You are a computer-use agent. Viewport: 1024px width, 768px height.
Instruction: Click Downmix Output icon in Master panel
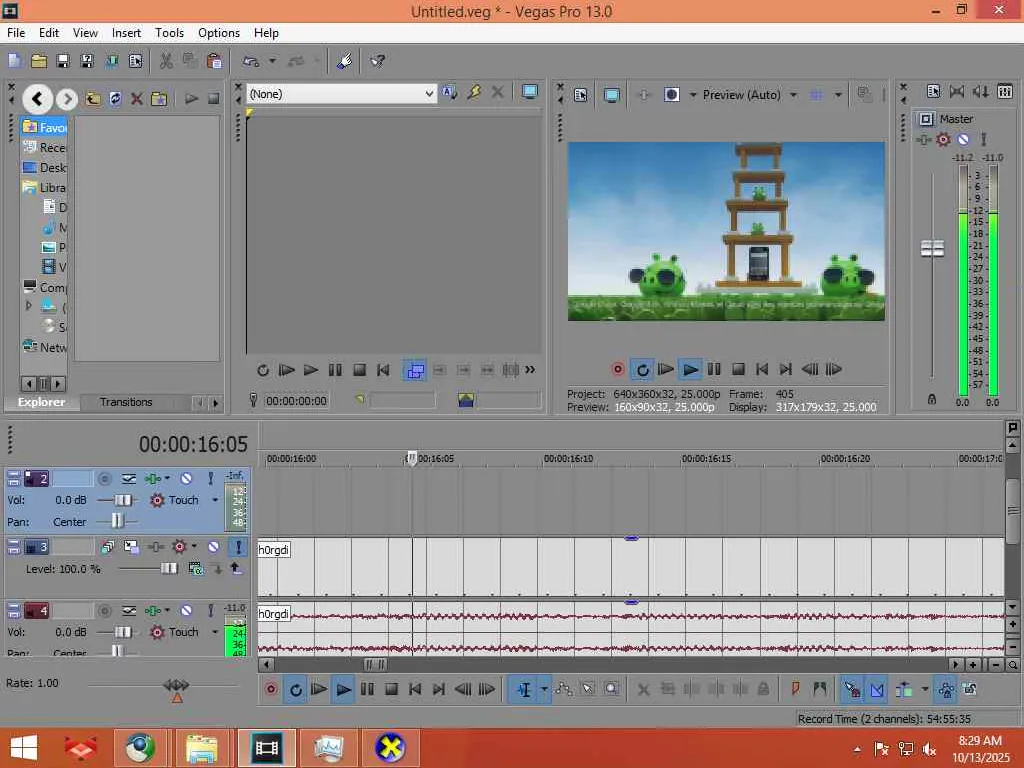(x=957, y=92)
